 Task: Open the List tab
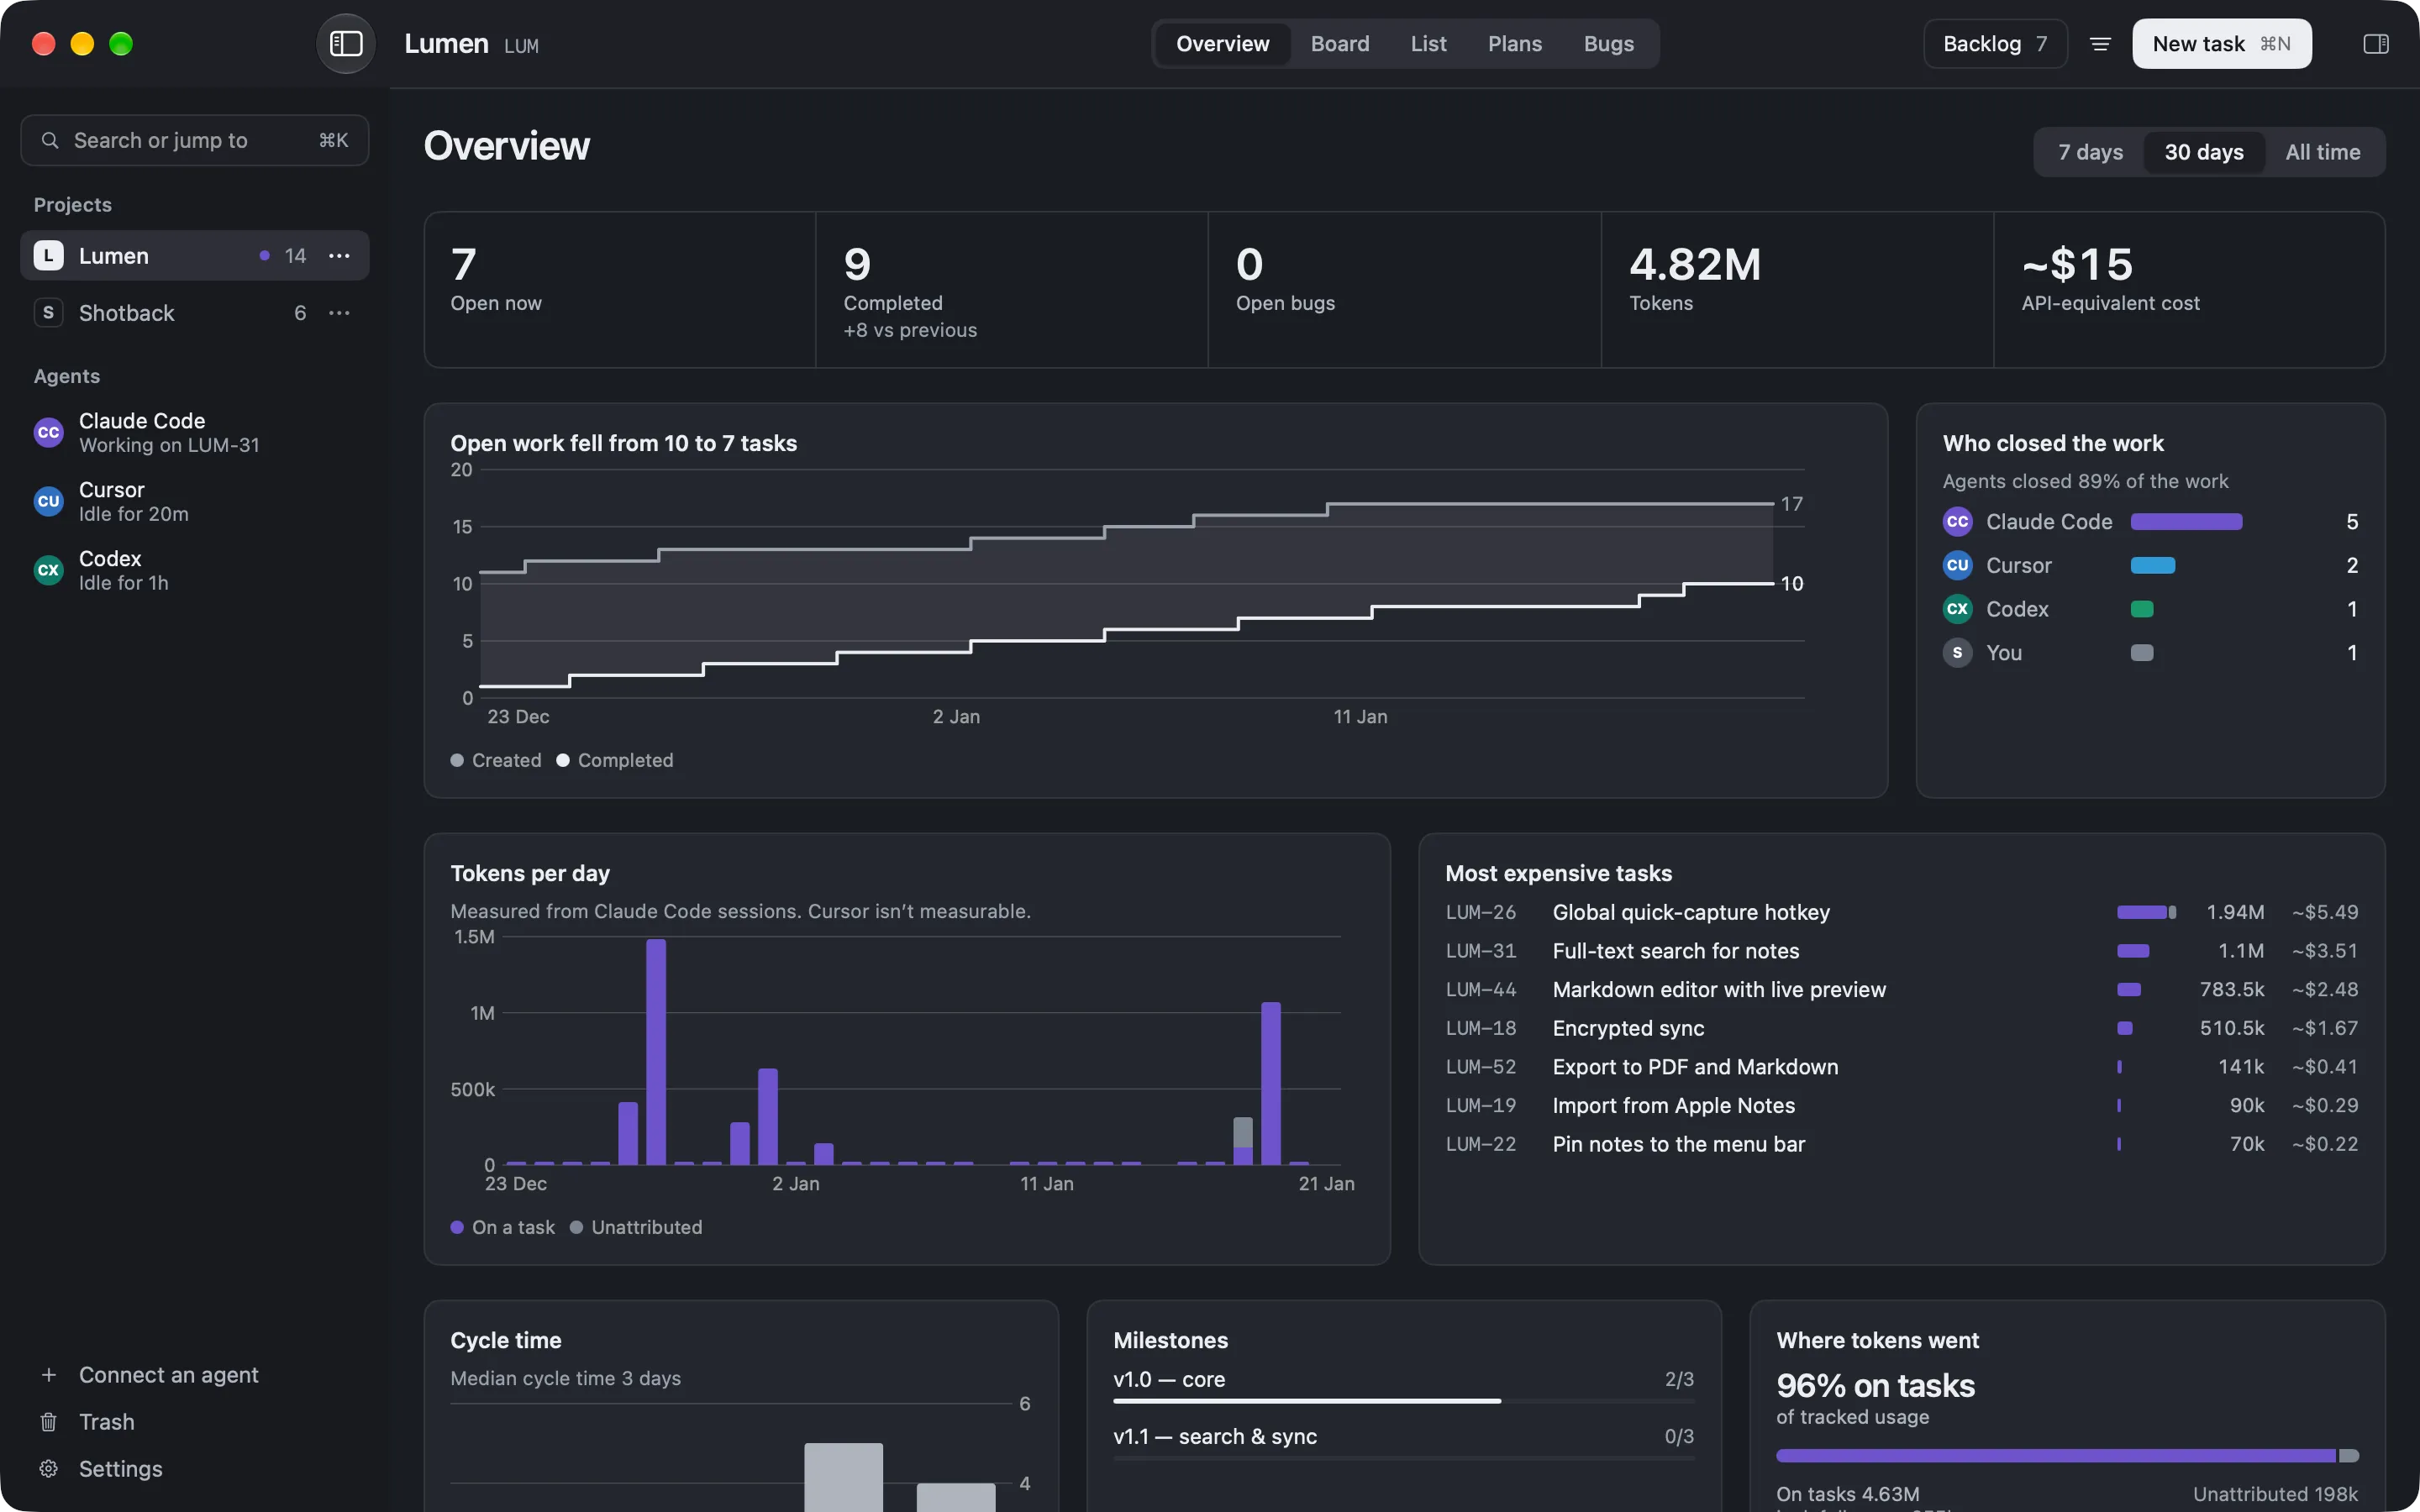(x=1428, y=44)
